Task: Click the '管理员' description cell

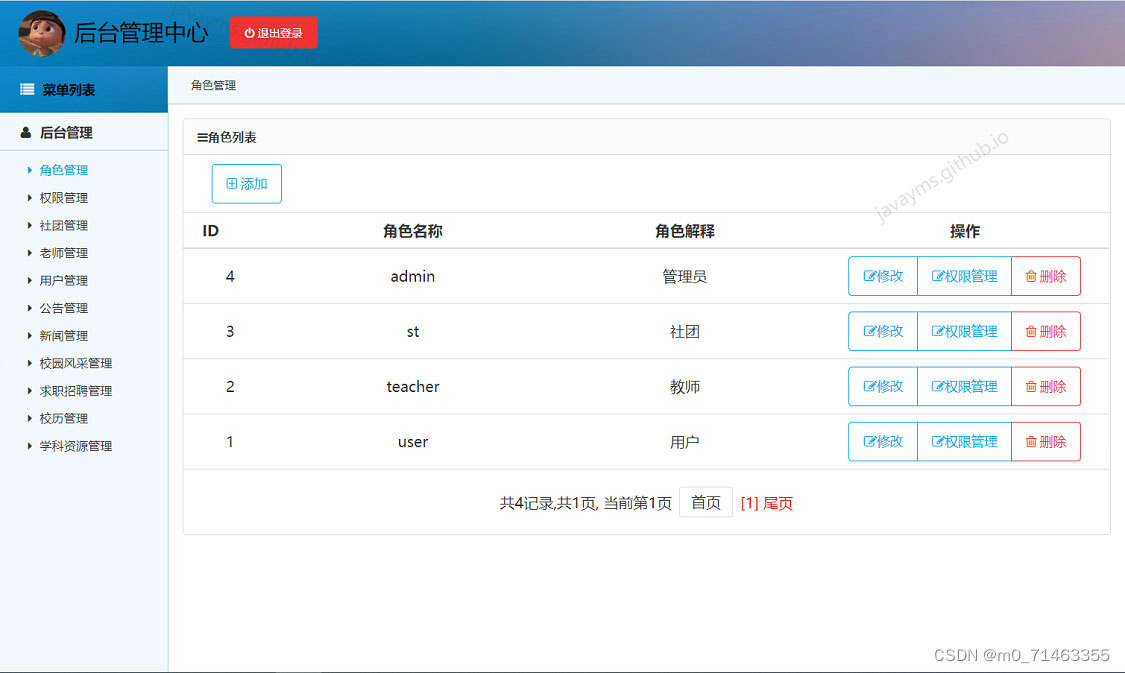Action: pyautogui.click(x=684, y=276)
